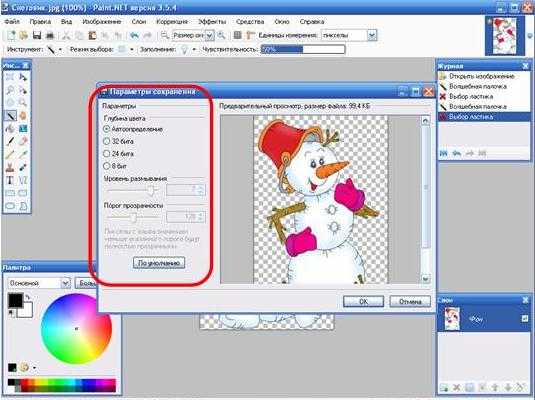Open the Единицы измерения dropdown
The width and height of the screenshot is (535, 400).
pos(372,35)
